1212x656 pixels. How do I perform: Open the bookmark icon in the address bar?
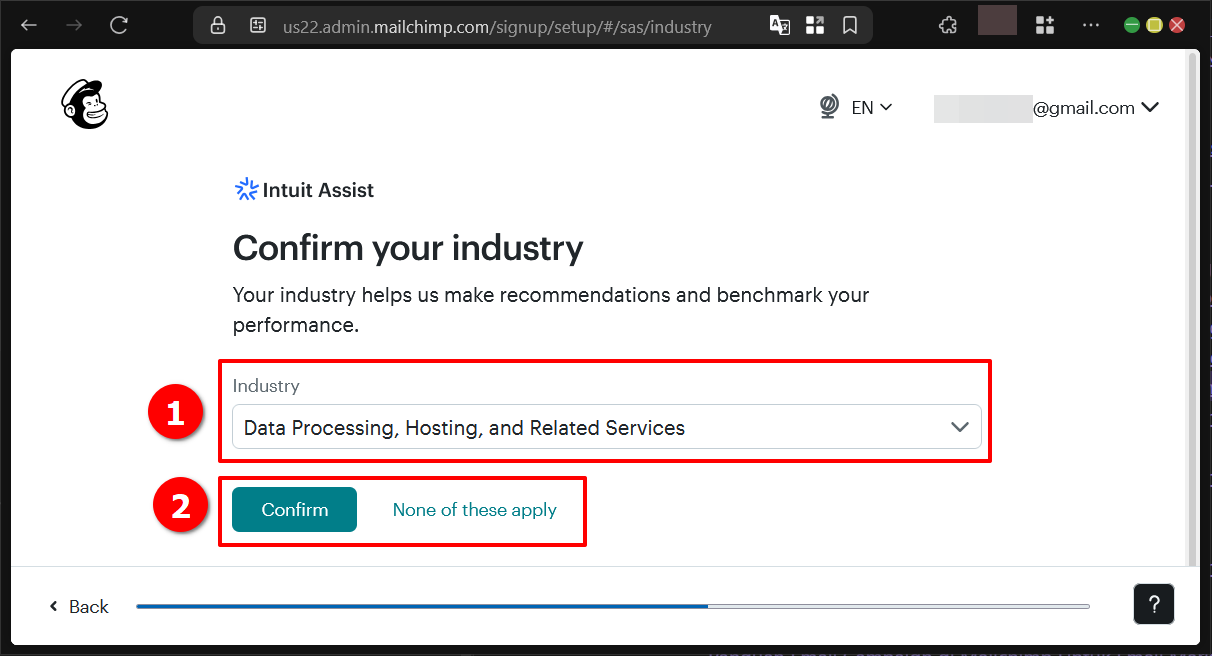point(850,25)
